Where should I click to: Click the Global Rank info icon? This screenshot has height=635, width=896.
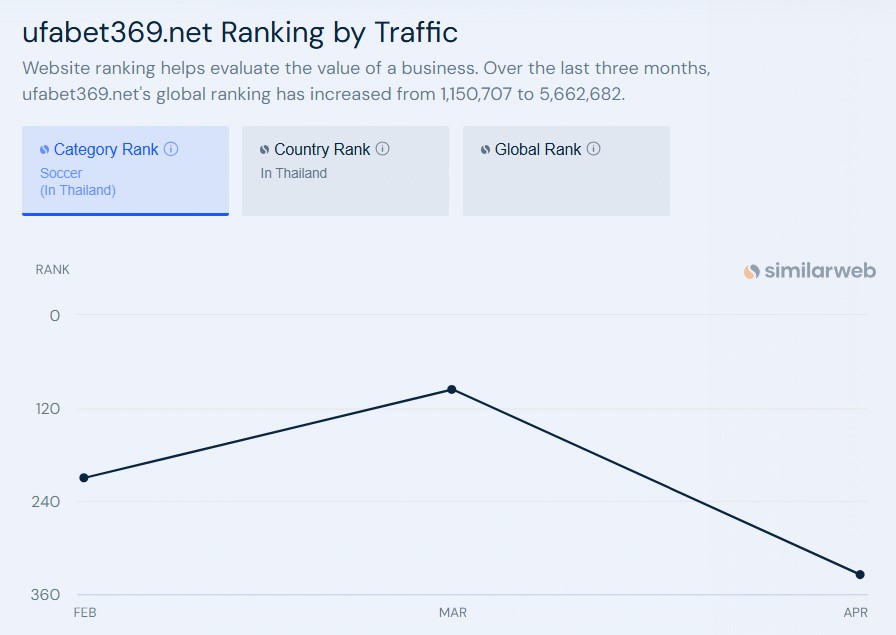click(594, 149)
